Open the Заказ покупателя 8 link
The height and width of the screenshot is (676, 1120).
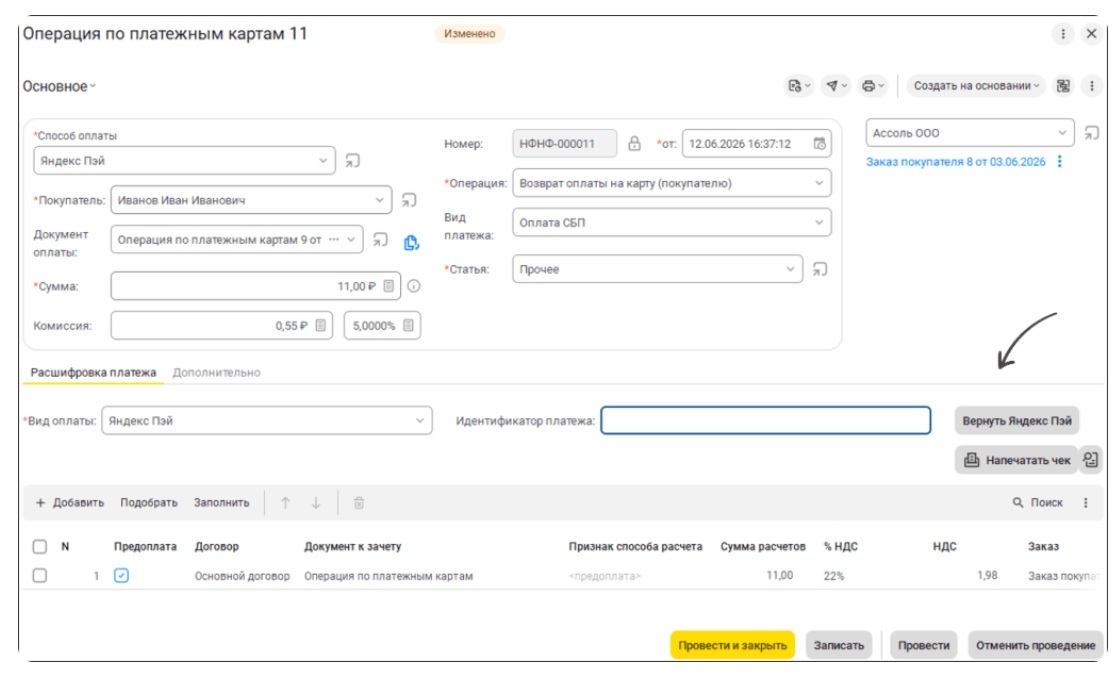coord(955,162)
